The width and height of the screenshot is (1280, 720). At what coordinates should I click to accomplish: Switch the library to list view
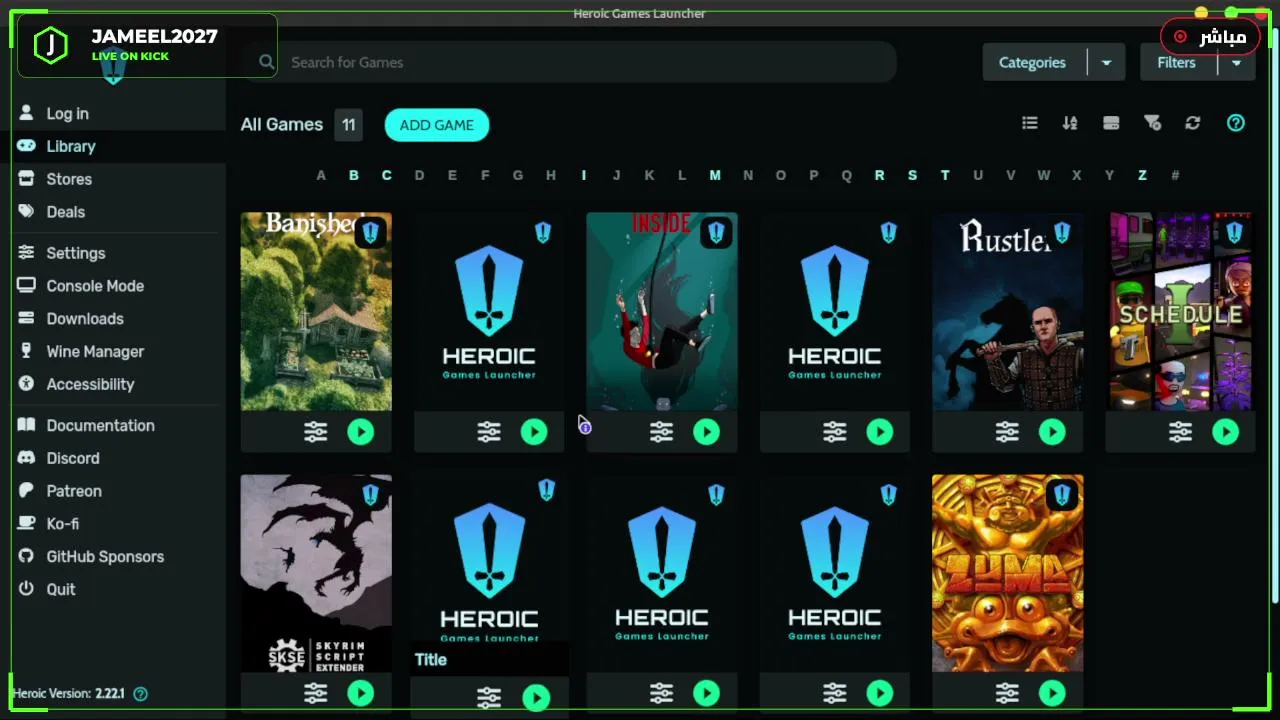point(1030,123)
